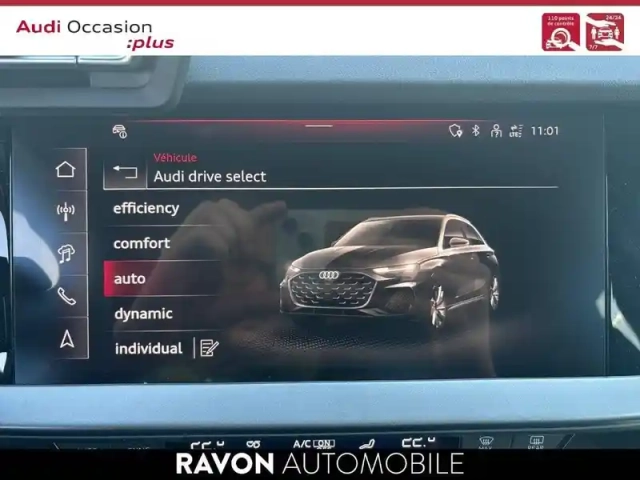Tap the user profile status icon
The height and width of the screenshot is (480, 640).
coord(496,131)
